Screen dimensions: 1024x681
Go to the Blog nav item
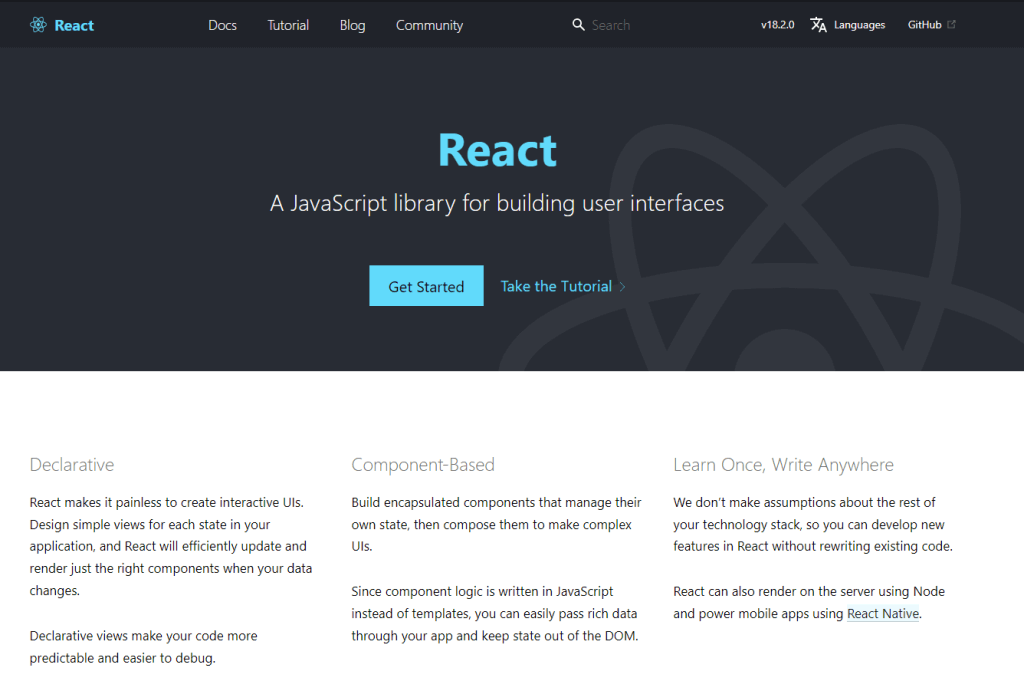point(352,25)
